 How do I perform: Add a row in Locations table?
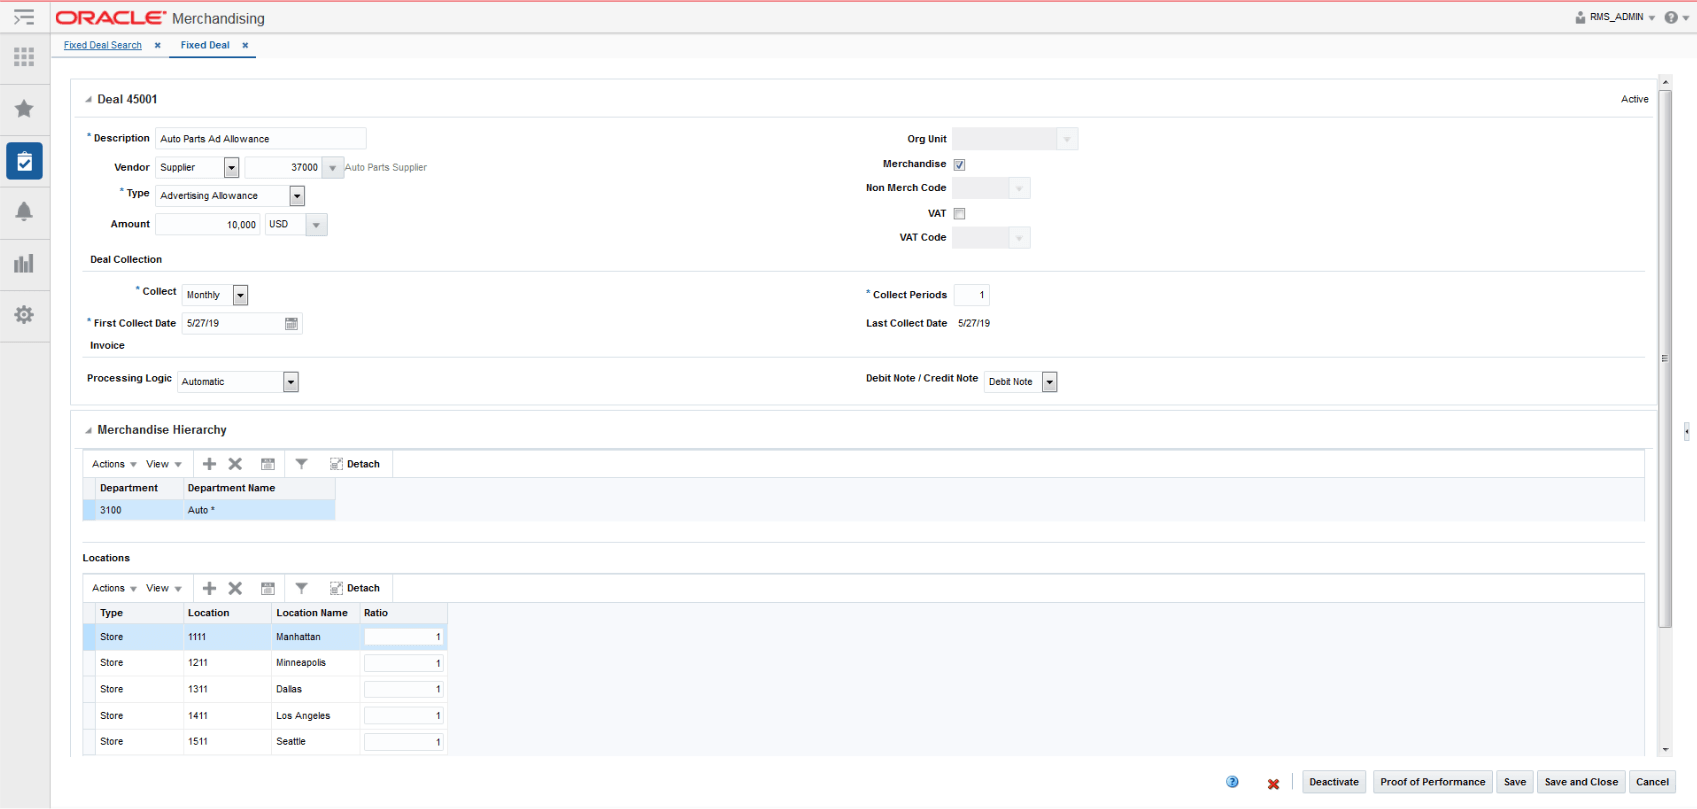pos(209,588)
